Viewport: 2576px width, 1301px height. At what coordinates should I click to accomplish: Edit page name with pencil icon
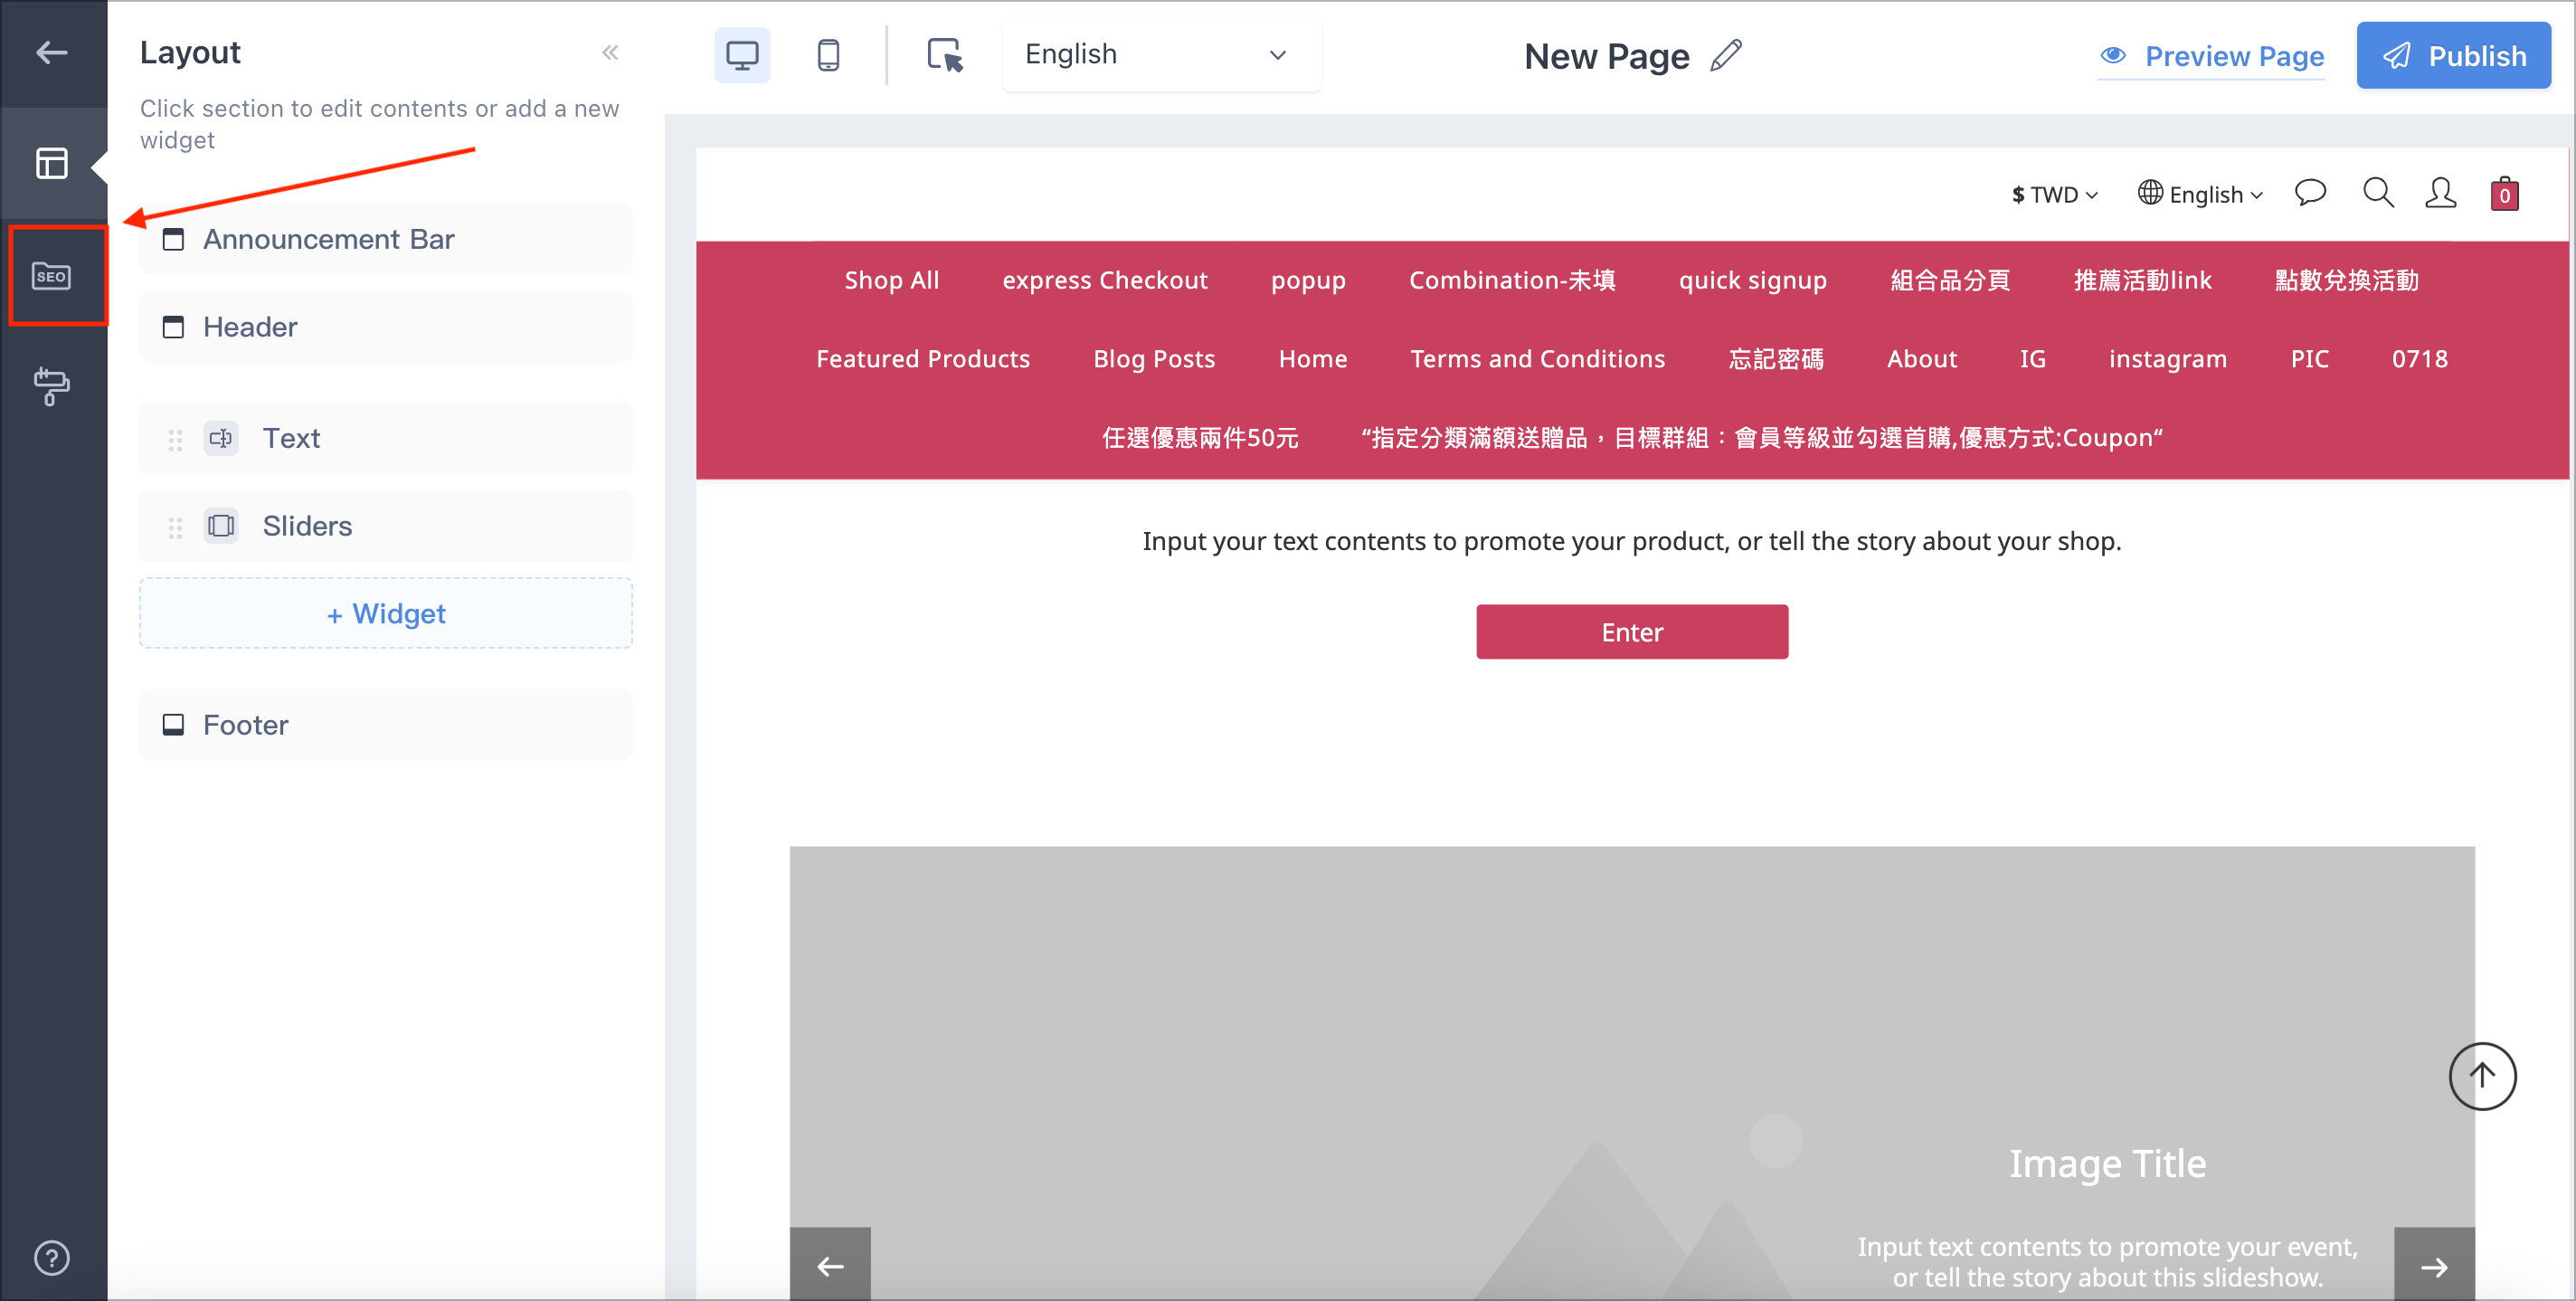pyautogui.click(x=1726, y=55)
